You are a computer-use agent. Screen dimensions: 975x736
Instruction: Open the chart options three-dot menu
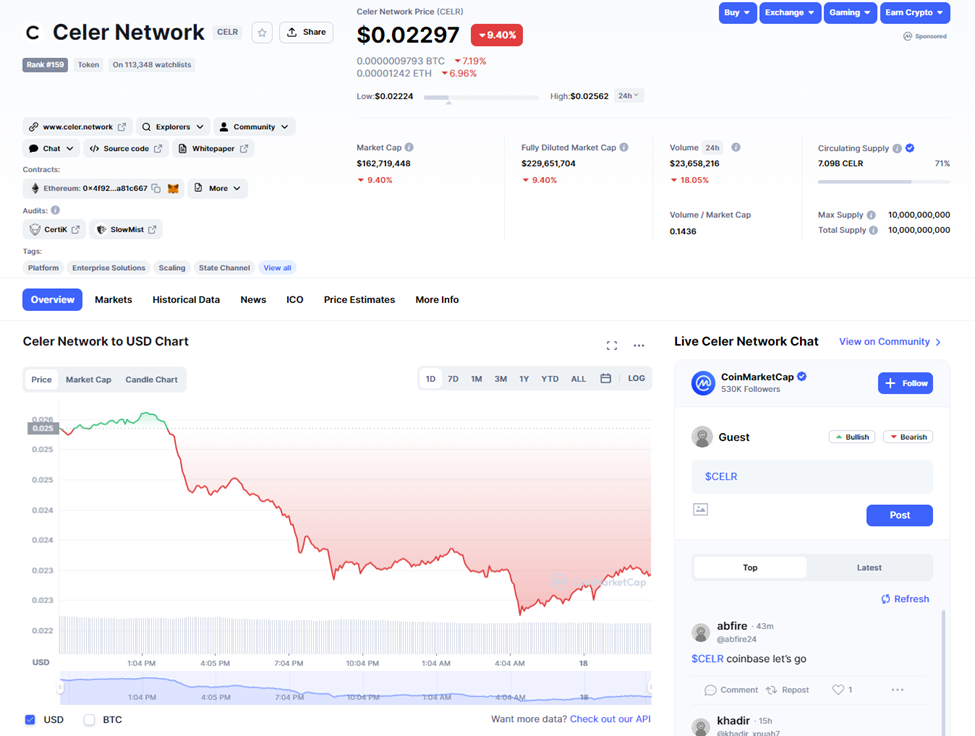pyautogui.click(x=639, y=346)
